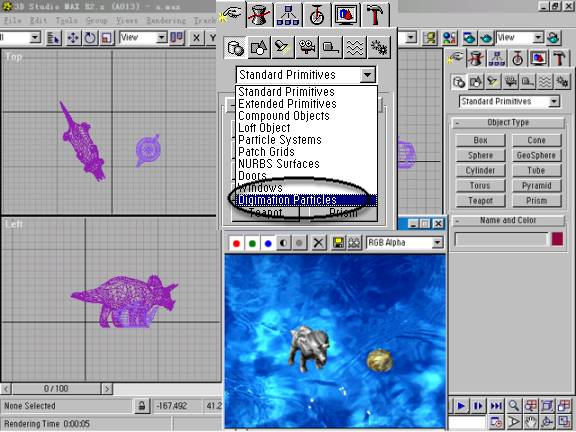This screenshot has height=432, width=576.
Task: Click the Cylinder button
Action: pyautogui.click(x=480, y=170)
